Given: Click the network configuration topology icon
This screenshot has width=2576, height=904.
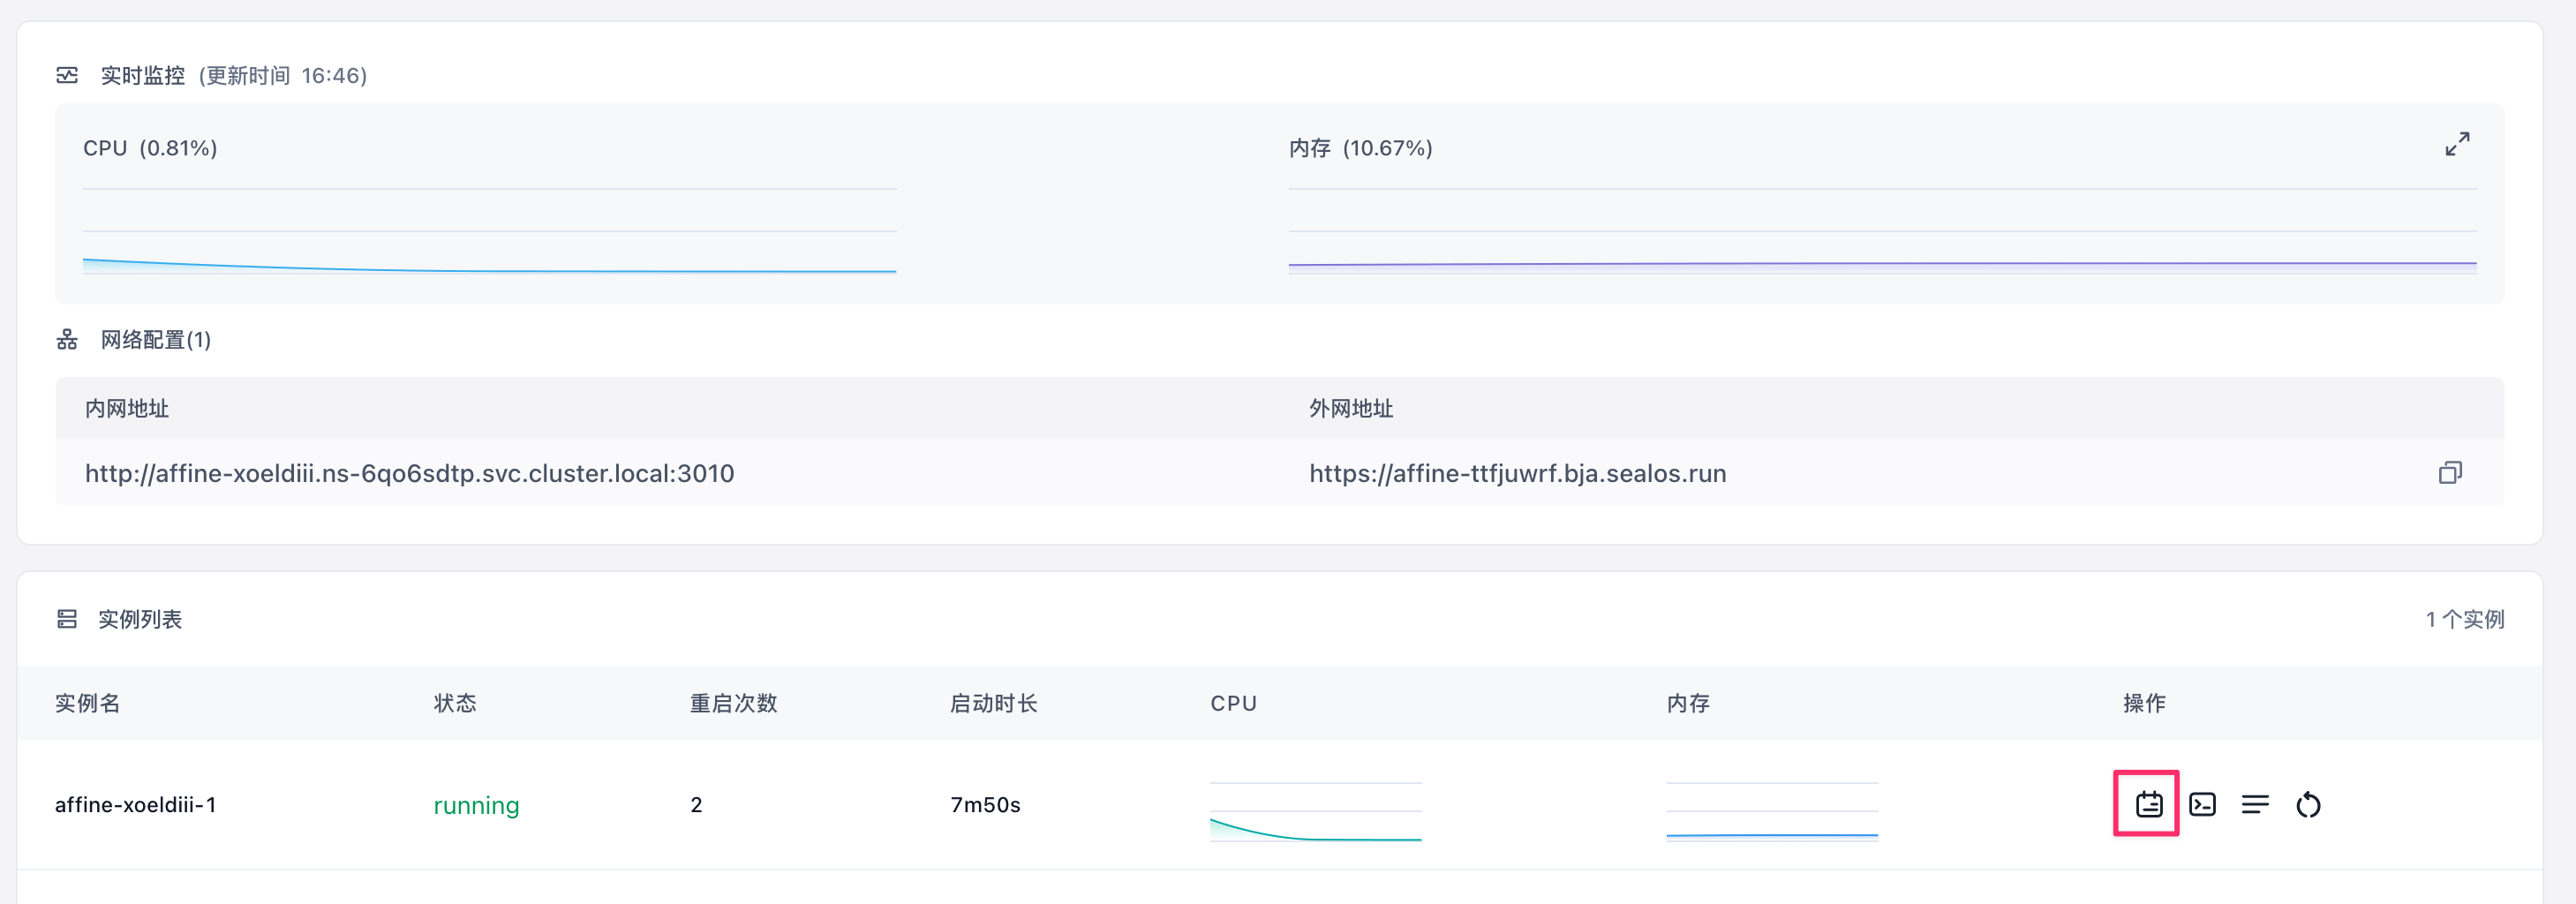Looking at the screenshot, I should tap(67, 339).
